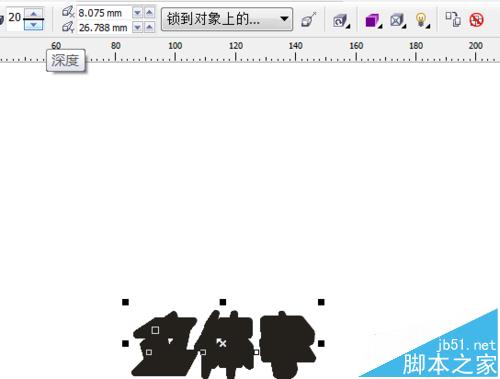This screenshot has width=500, height=379.
Task: Click the X center marker on the text
Action: pos(222,343)
